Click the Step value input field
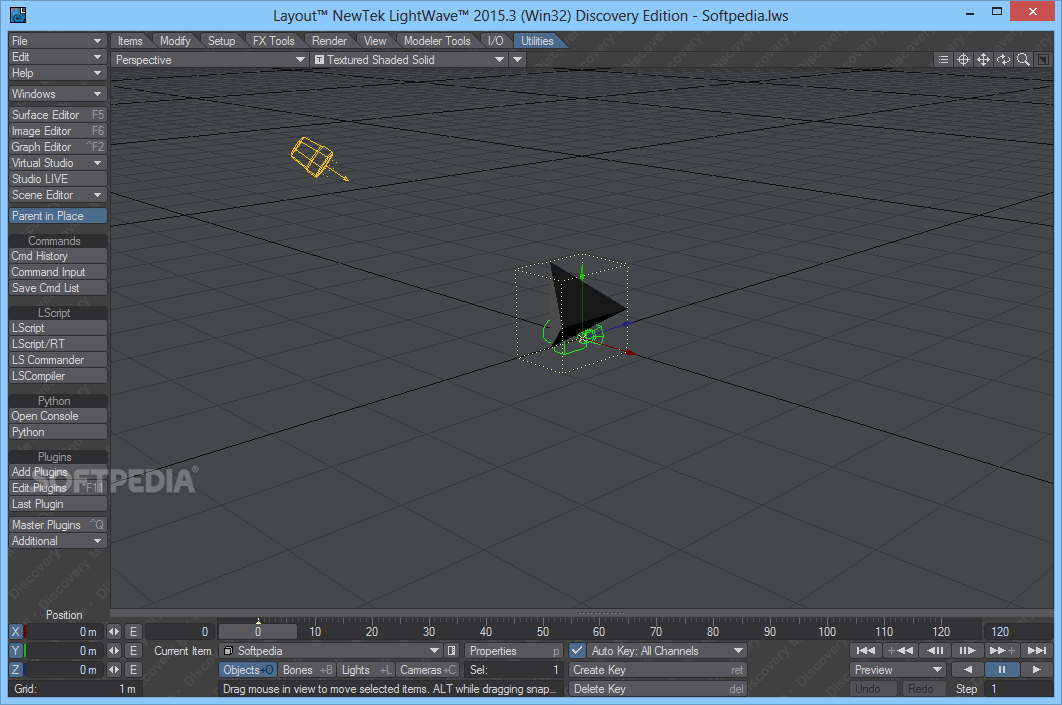 pos(1020,688)
